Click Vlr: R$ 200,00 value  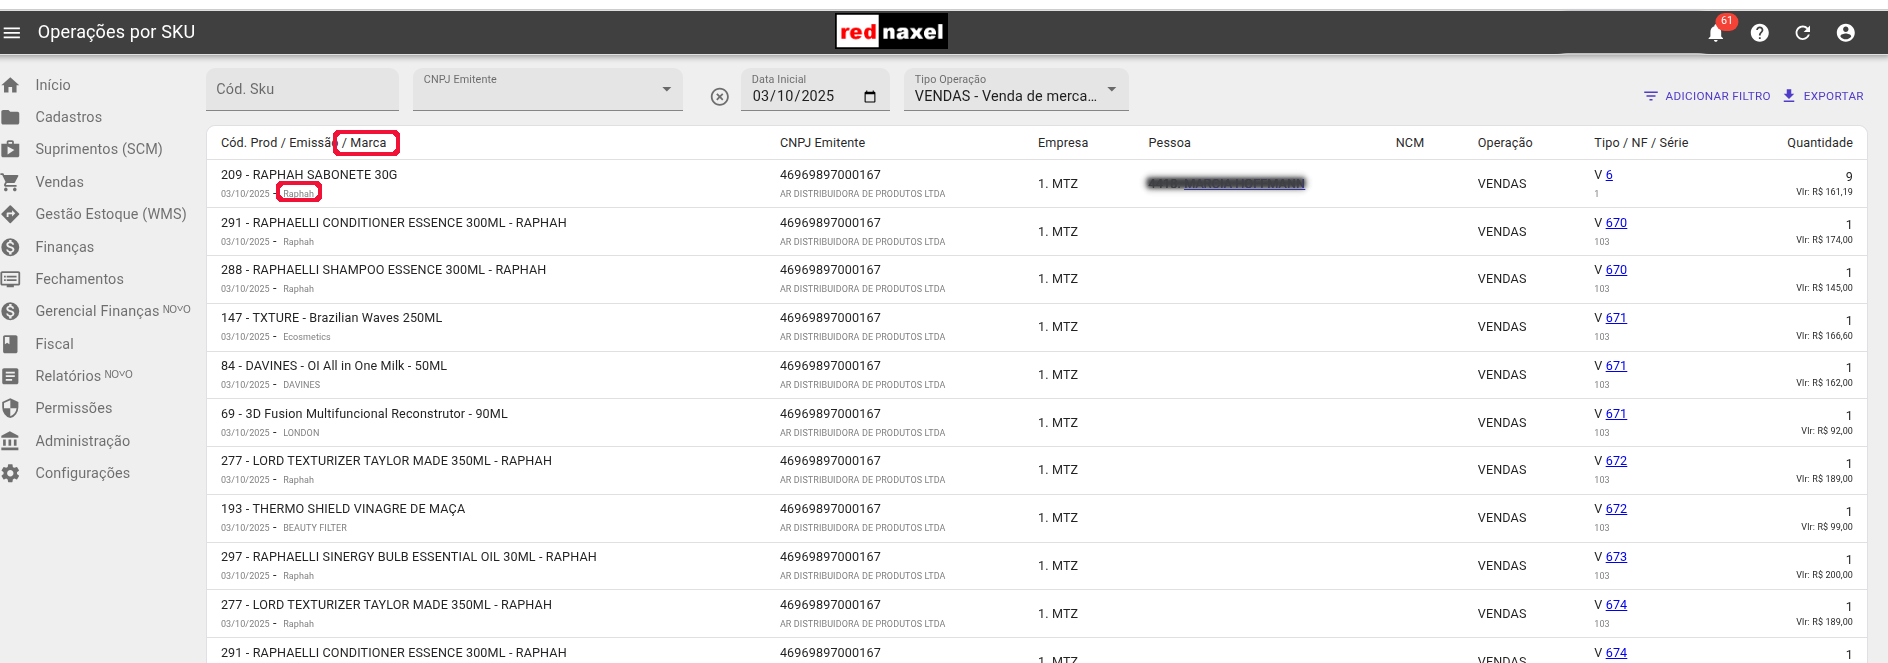pyautogui.click(x=1824, y=575)
